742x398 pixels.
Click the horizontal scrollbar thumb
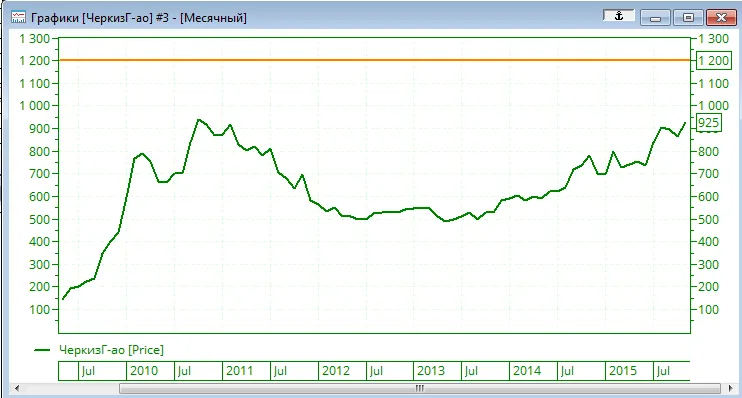[420, 389]
